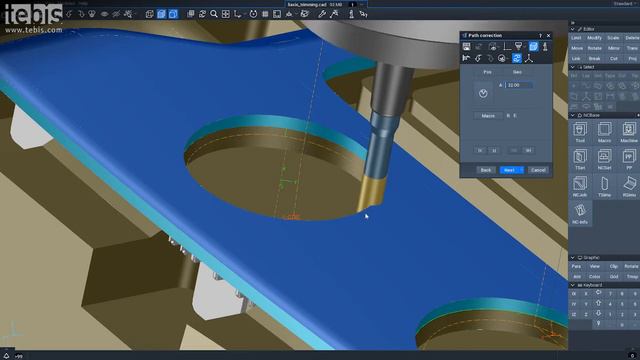640x360 pixels.
Task: Click the machine icon in Path correction top row
Action: tap(545, 47)
